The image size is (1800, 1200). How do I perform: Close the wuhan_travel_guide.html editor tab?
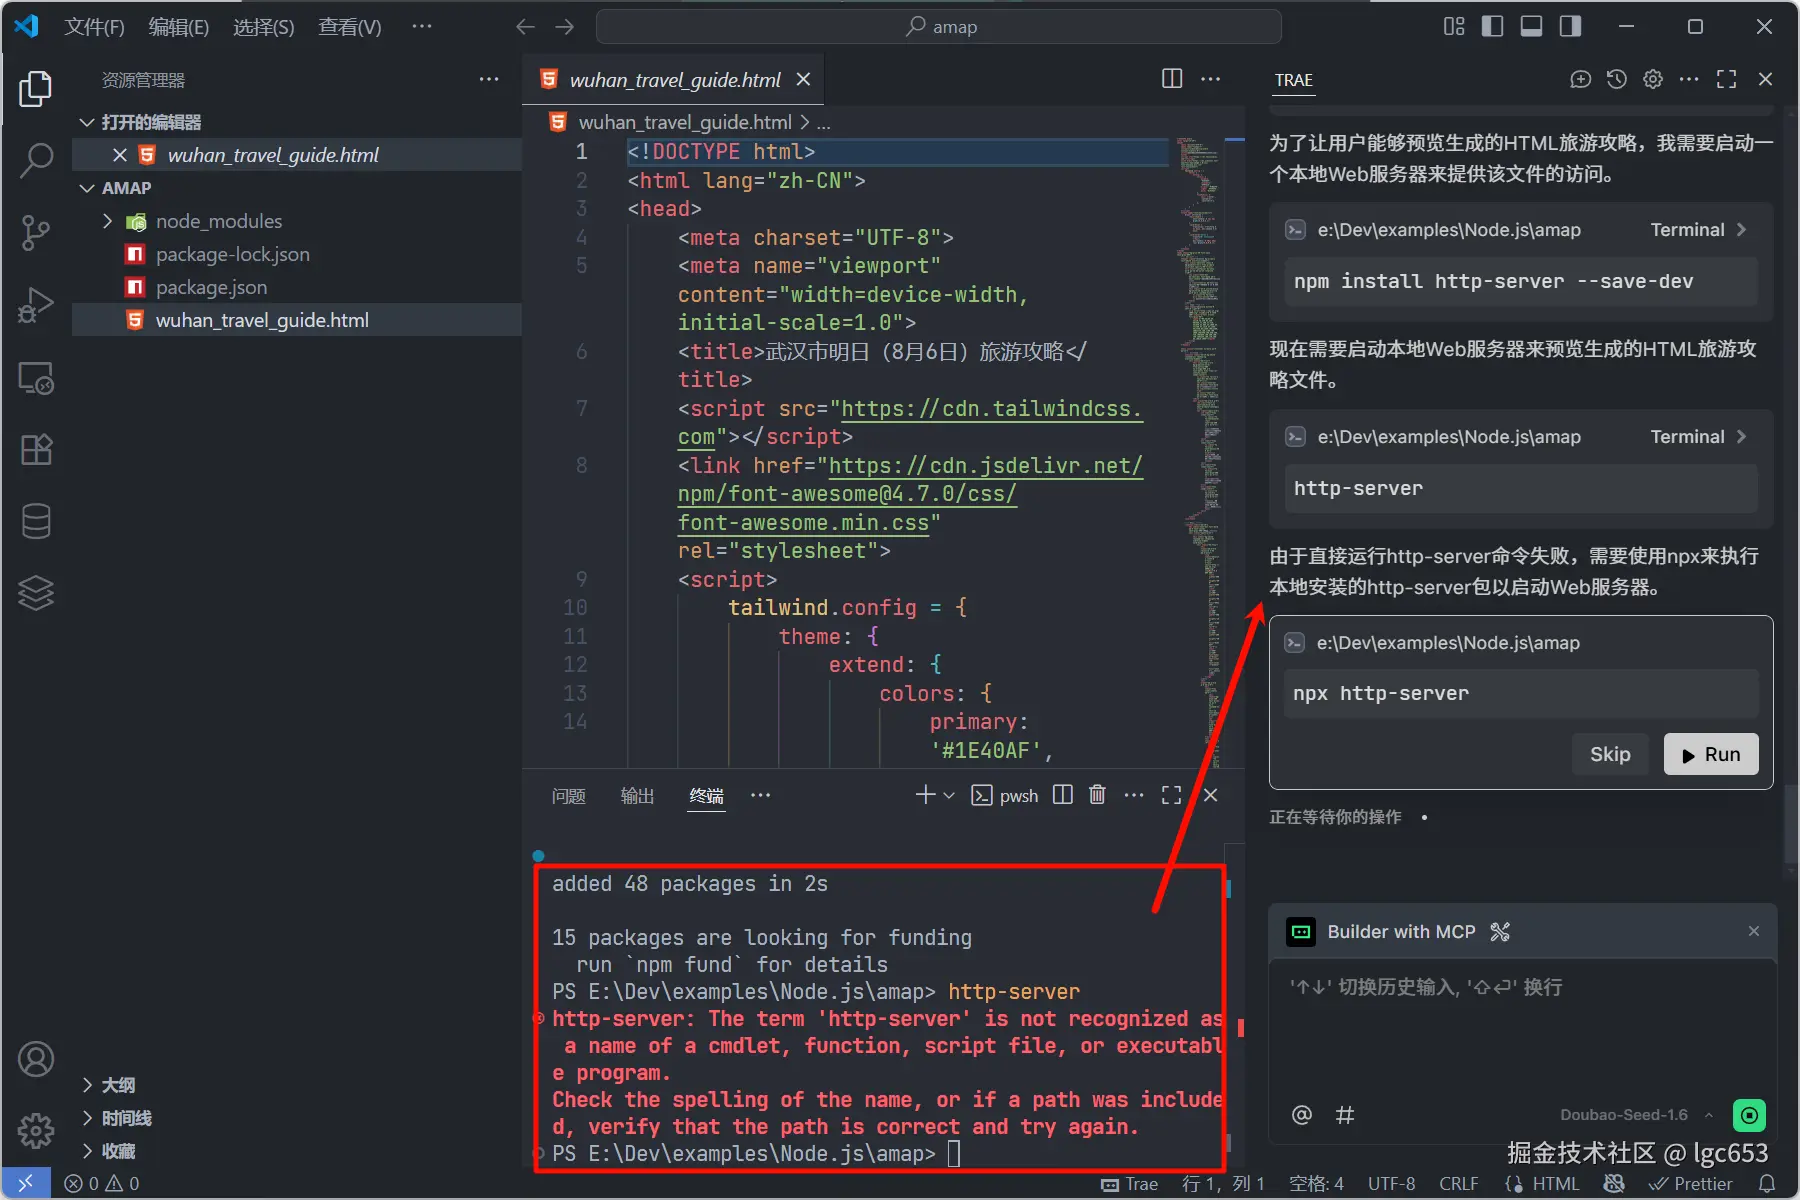803,79
